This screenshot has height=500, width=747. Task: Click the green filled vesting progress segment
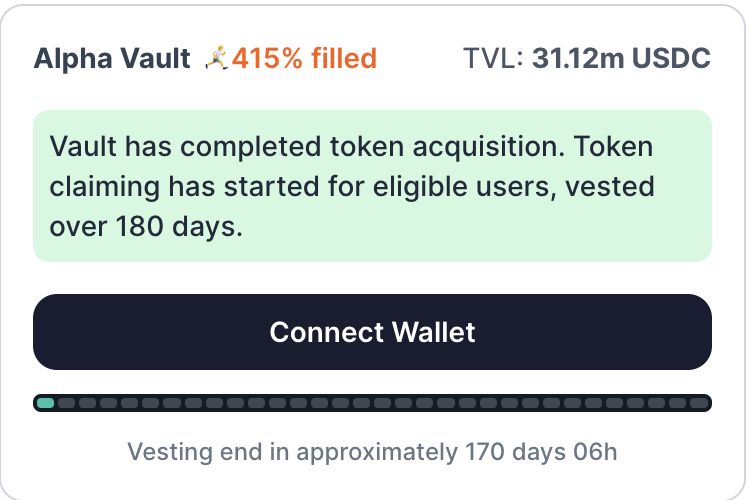[45, 403]
